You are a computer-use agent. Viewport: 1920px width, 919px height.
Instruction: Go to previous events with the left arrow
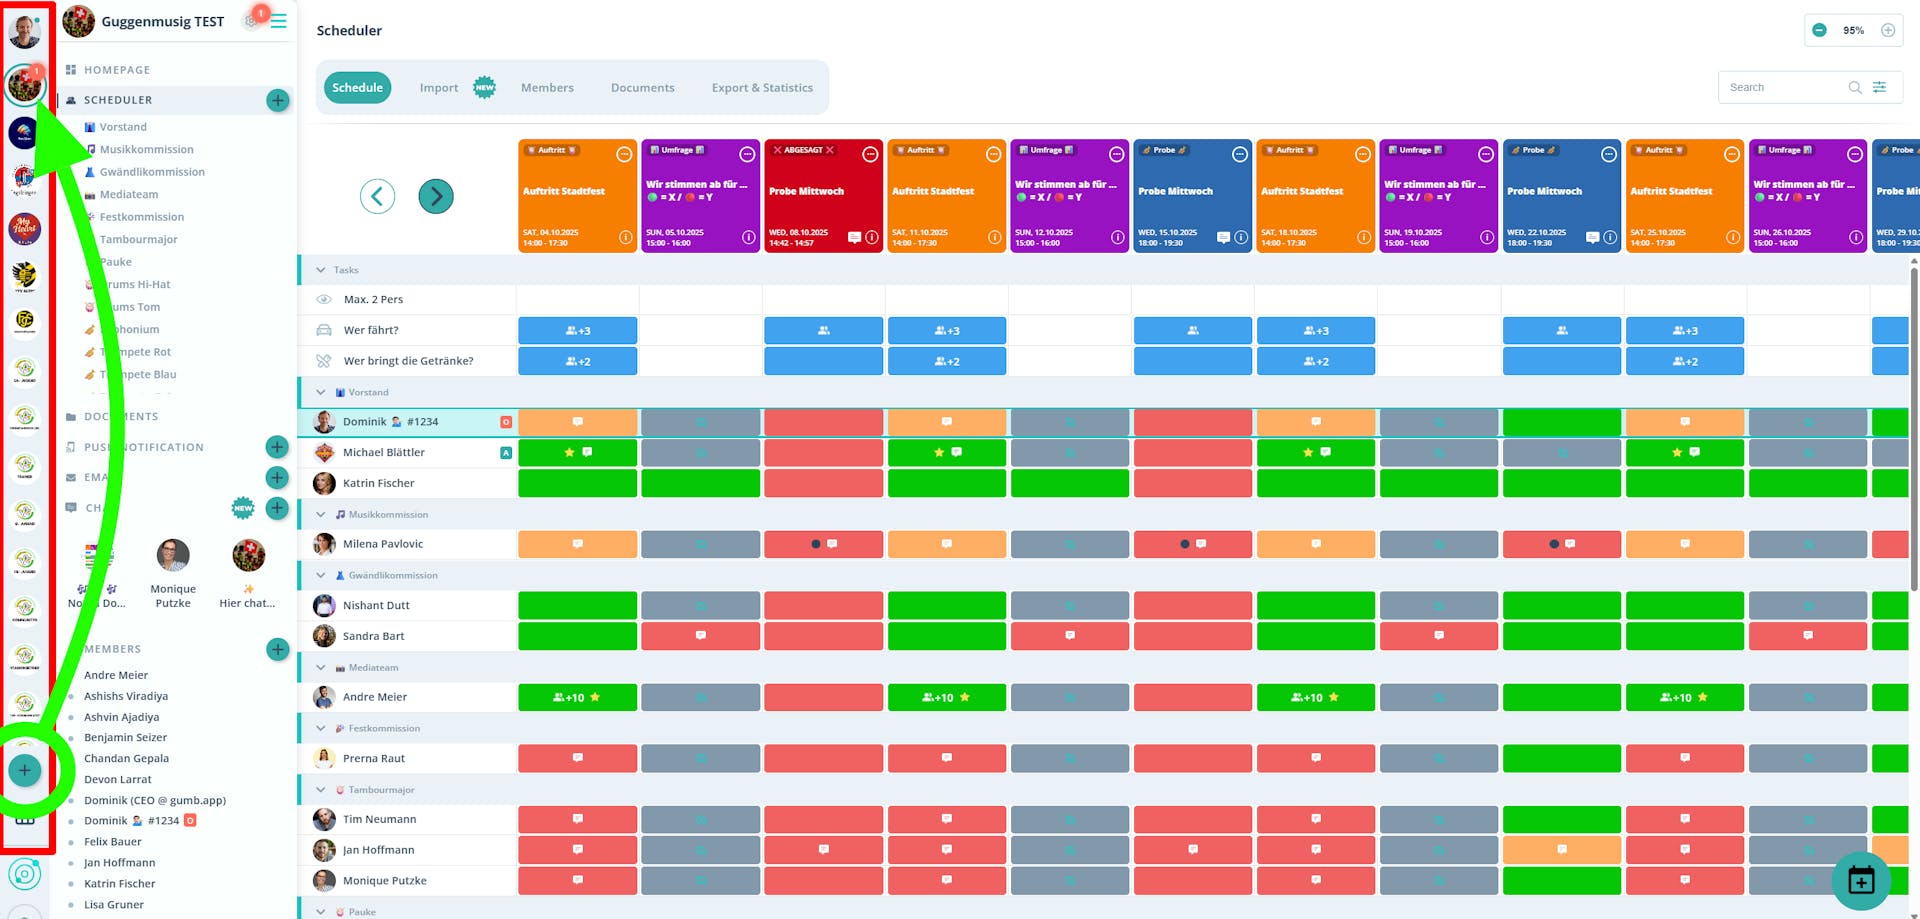coord(377,196)
